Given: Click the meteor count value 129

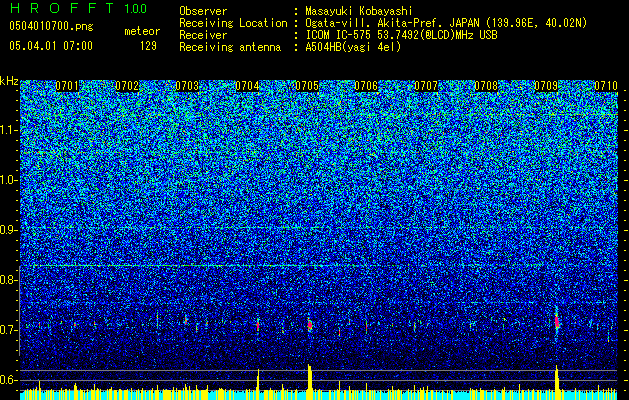Looking at the screenshot, I should point(148,46).
